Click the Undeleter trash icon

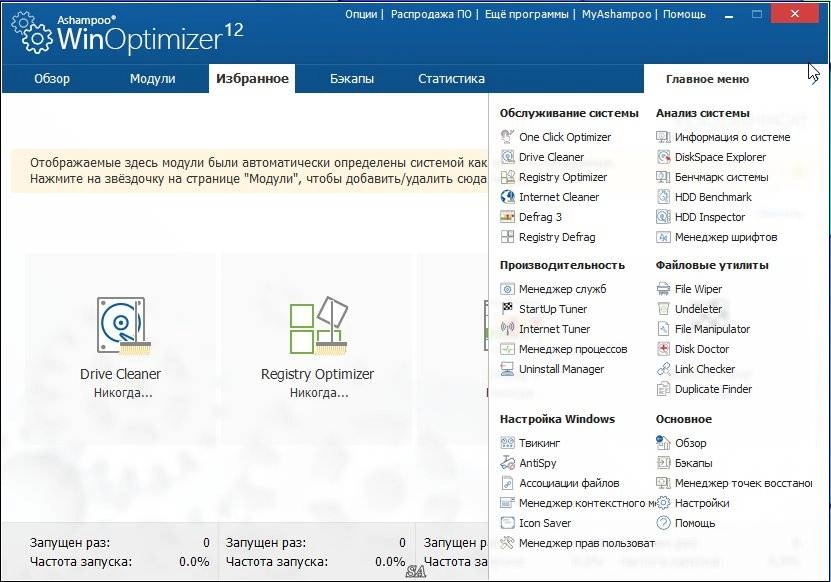[x=663, y=308]
